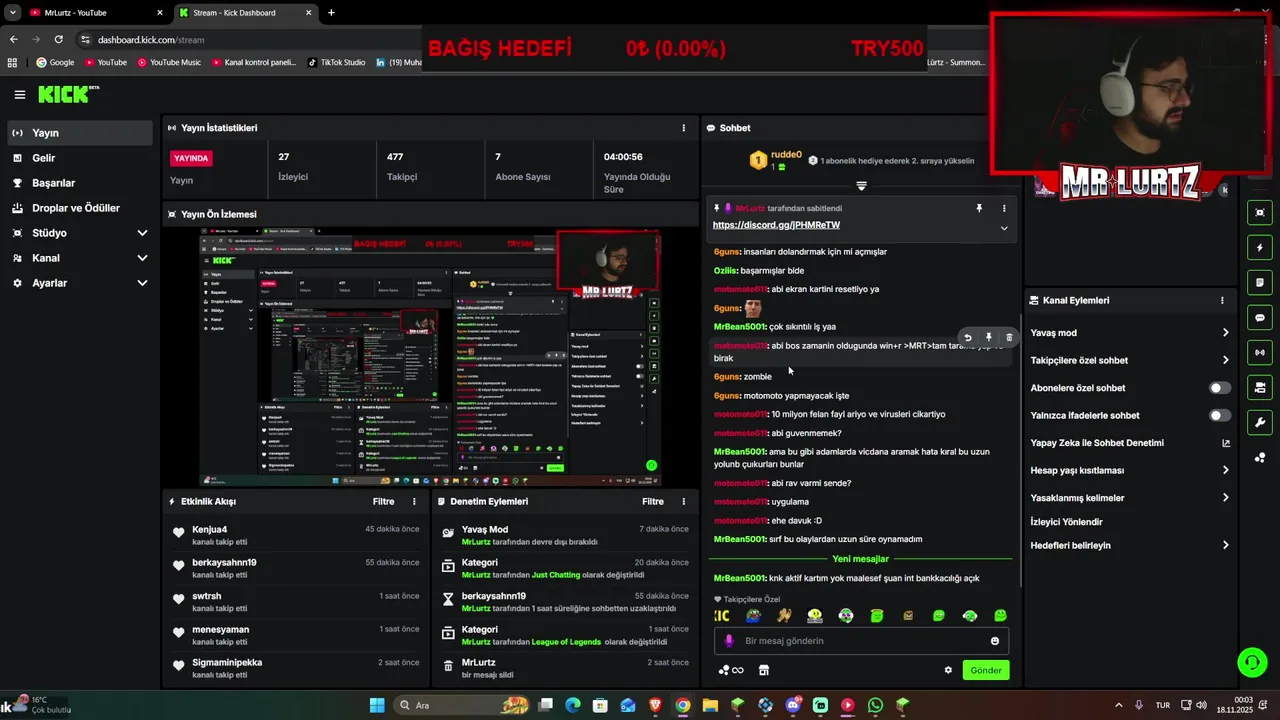Image resolution: width=1280 pixels, height=720 pixels.
Task: Open Discord from the taskbar
Action: (793, 705)
